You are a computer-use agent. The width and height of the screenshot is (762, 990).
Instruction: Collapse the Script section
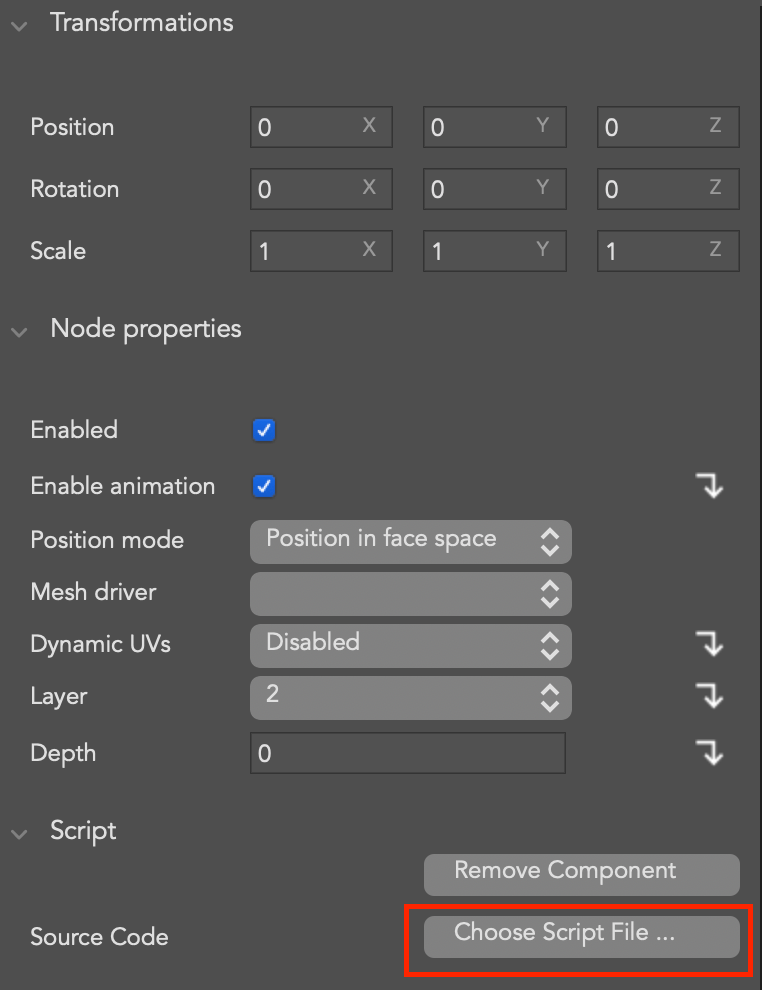[x=19, y=834]
